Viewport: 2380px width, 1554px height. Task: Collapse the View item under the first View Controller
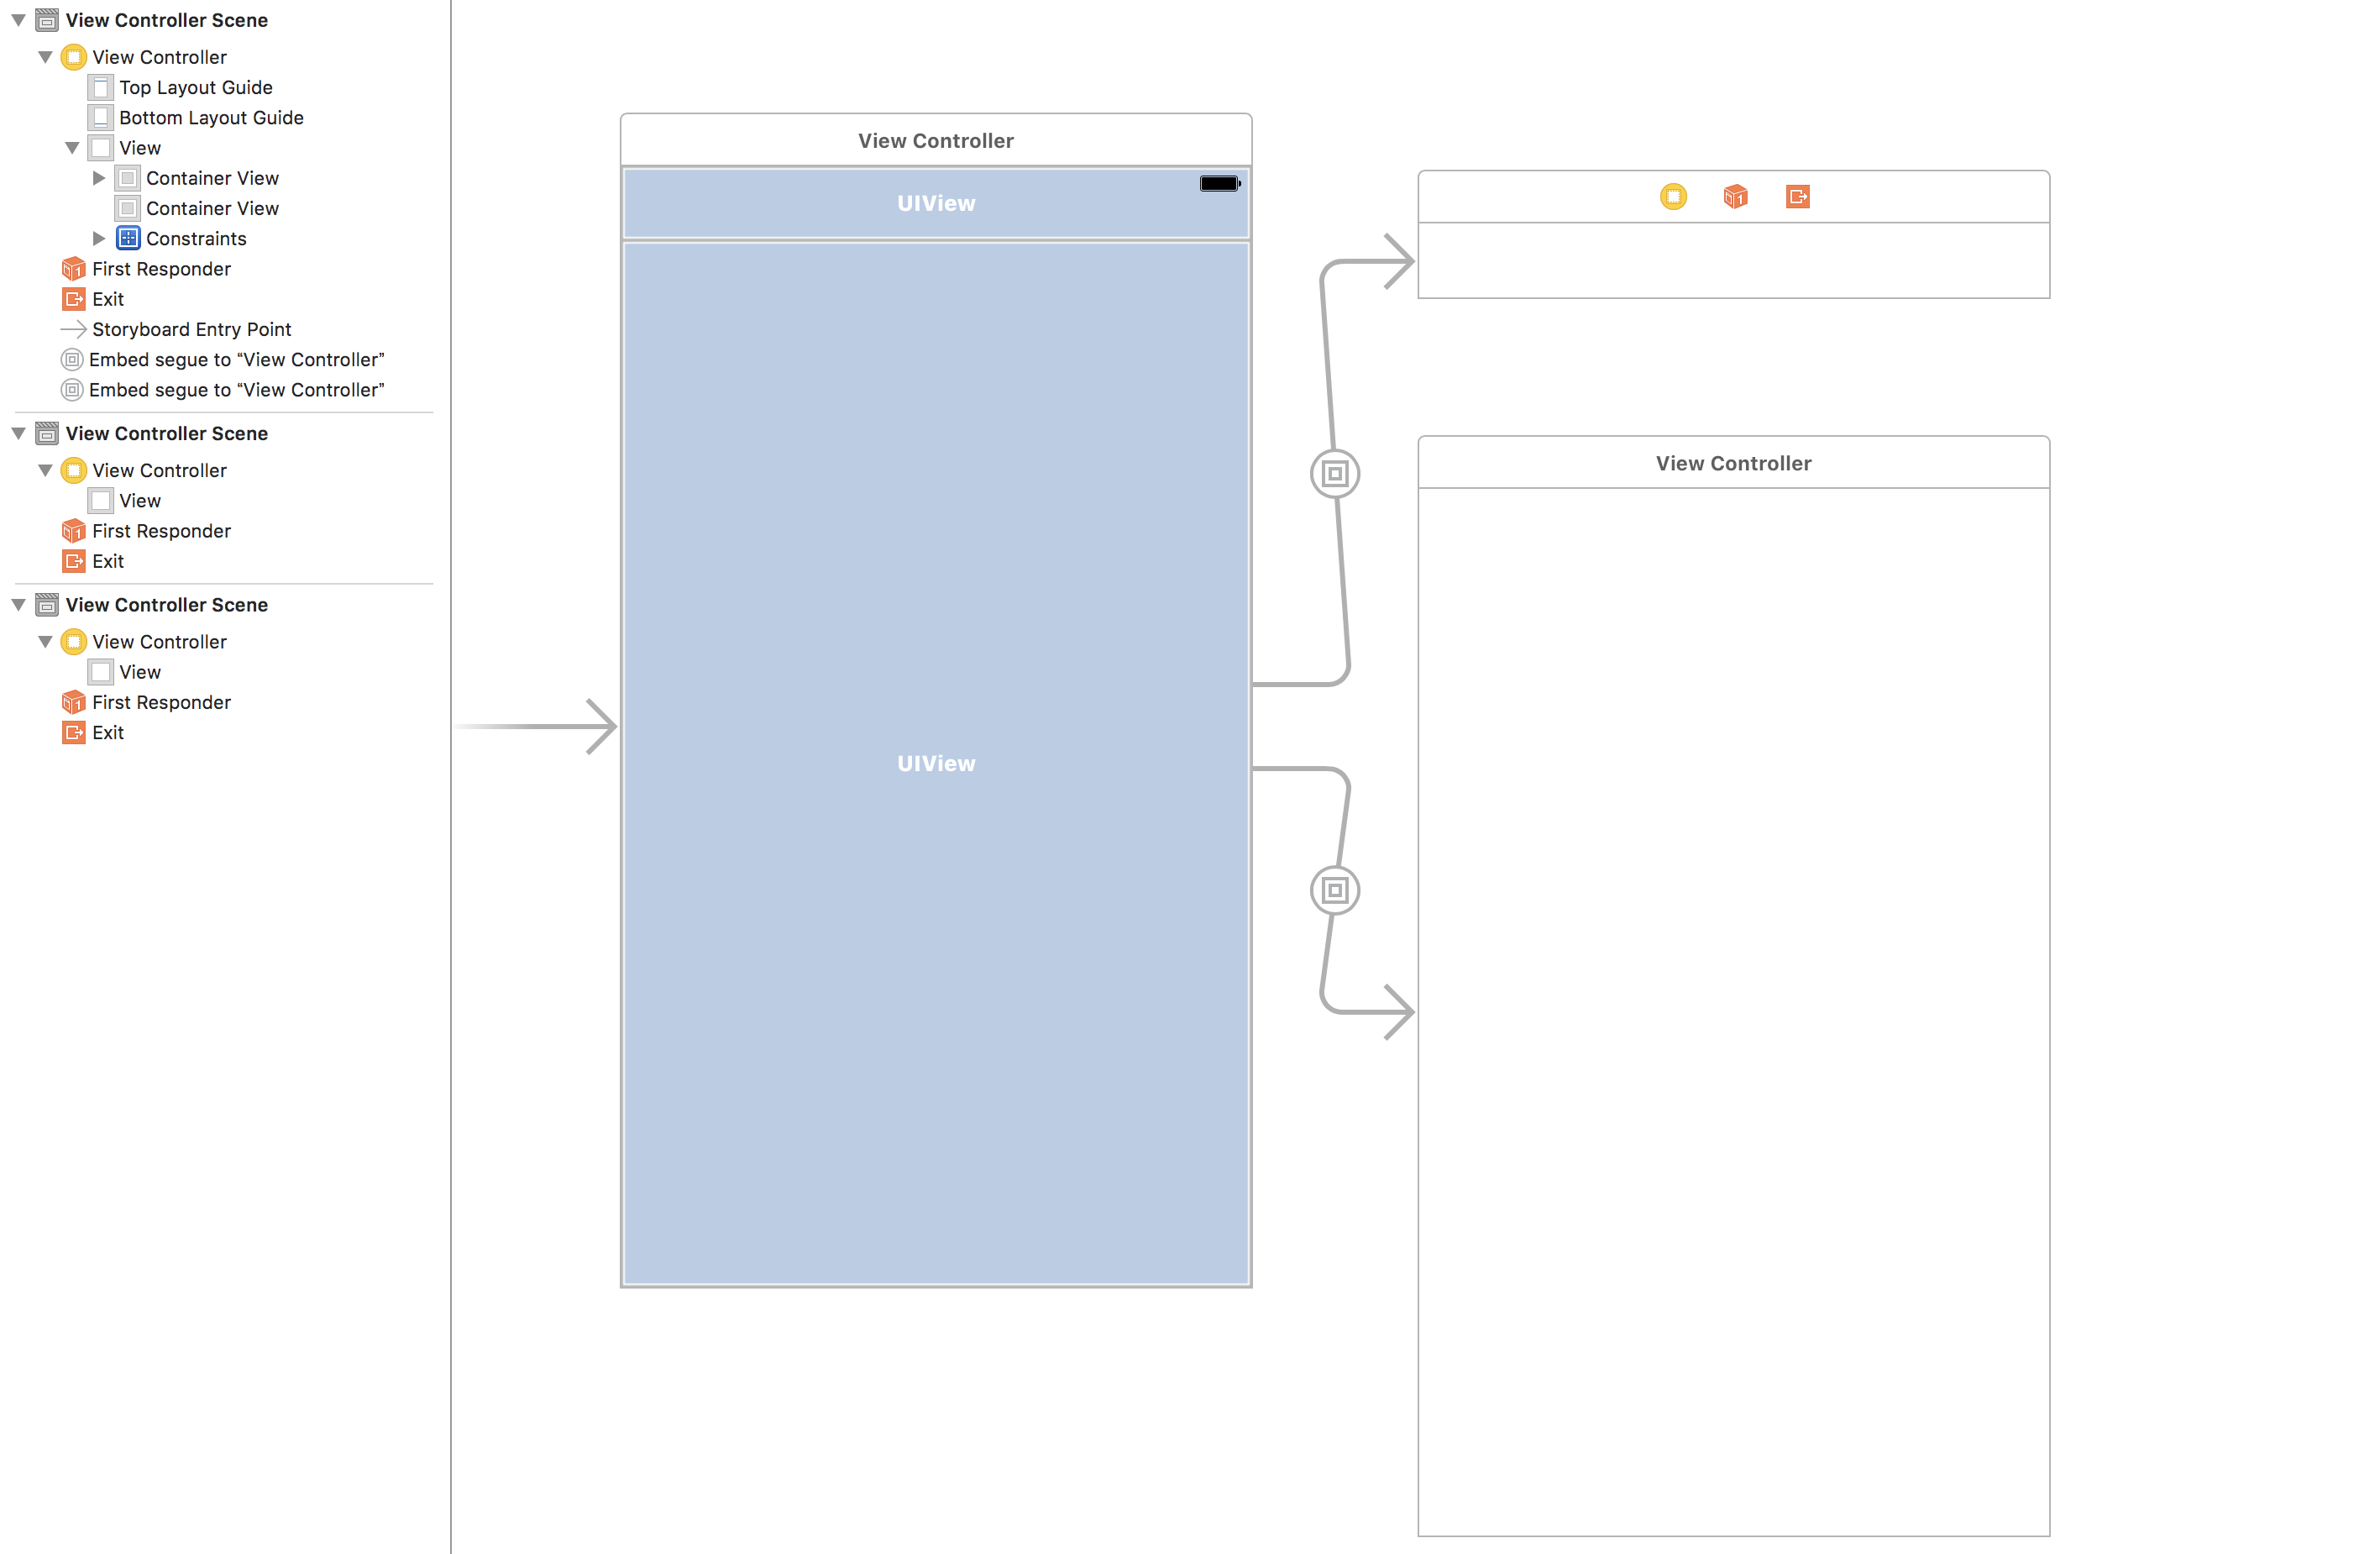coord(72,148)
